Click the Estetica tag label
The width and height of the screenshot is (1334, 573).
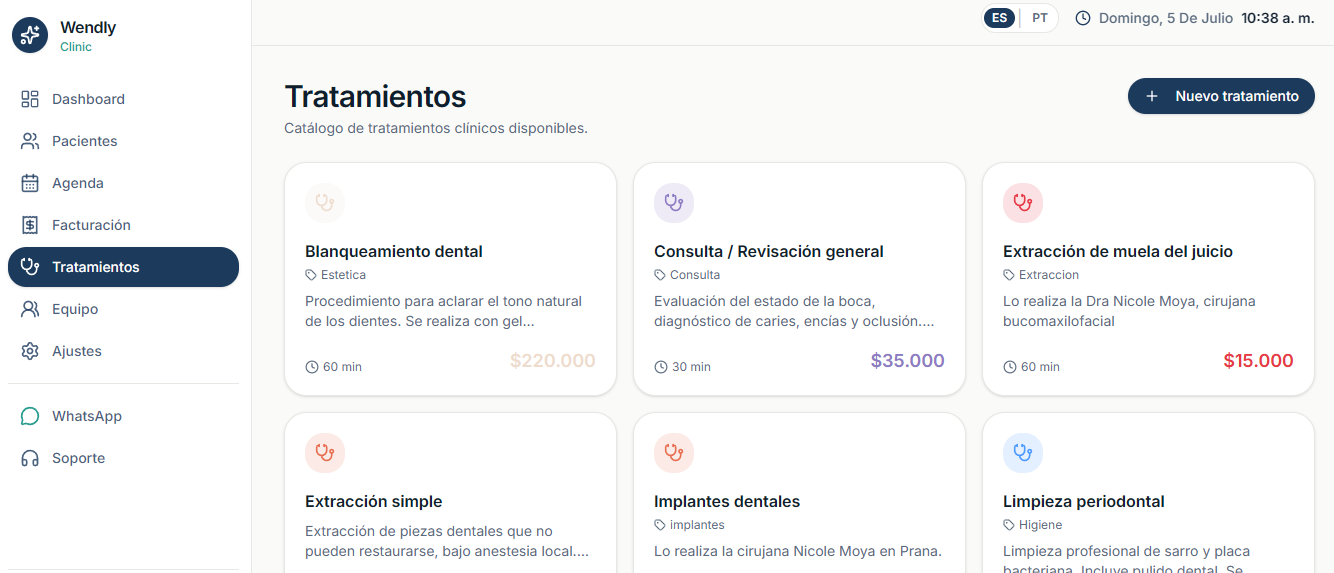coord(336,275)
